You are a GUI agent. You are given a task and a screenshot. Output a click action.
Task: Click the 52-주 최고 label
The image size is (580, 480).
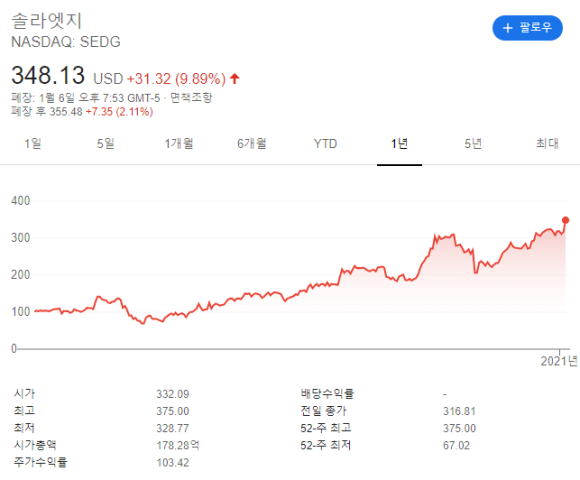pyautogui.click(x=326, y=428)
